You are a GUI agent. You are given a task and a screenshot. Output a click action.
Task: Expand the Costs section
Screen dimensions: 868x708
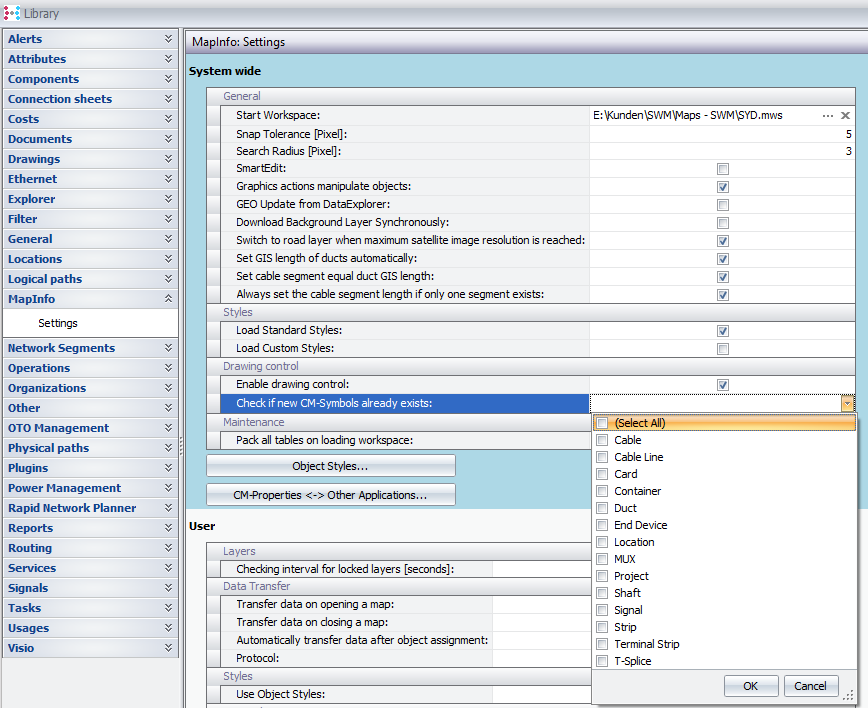click(168, 118)
